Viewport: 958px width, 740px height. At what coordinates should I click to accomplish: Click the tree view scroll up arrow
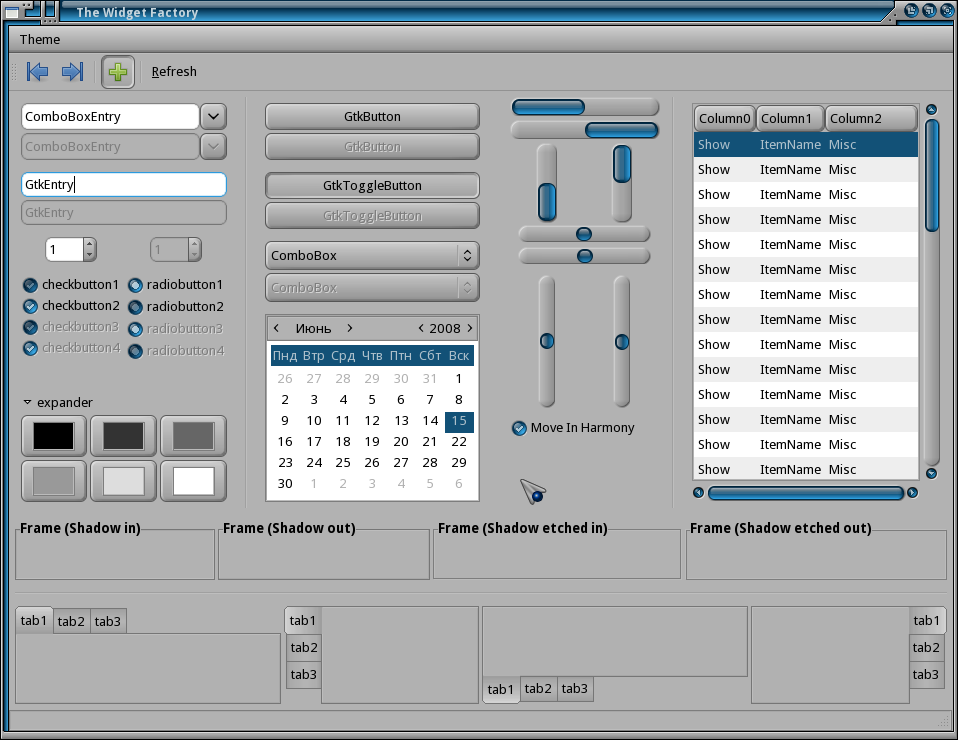tap(931, 109)
